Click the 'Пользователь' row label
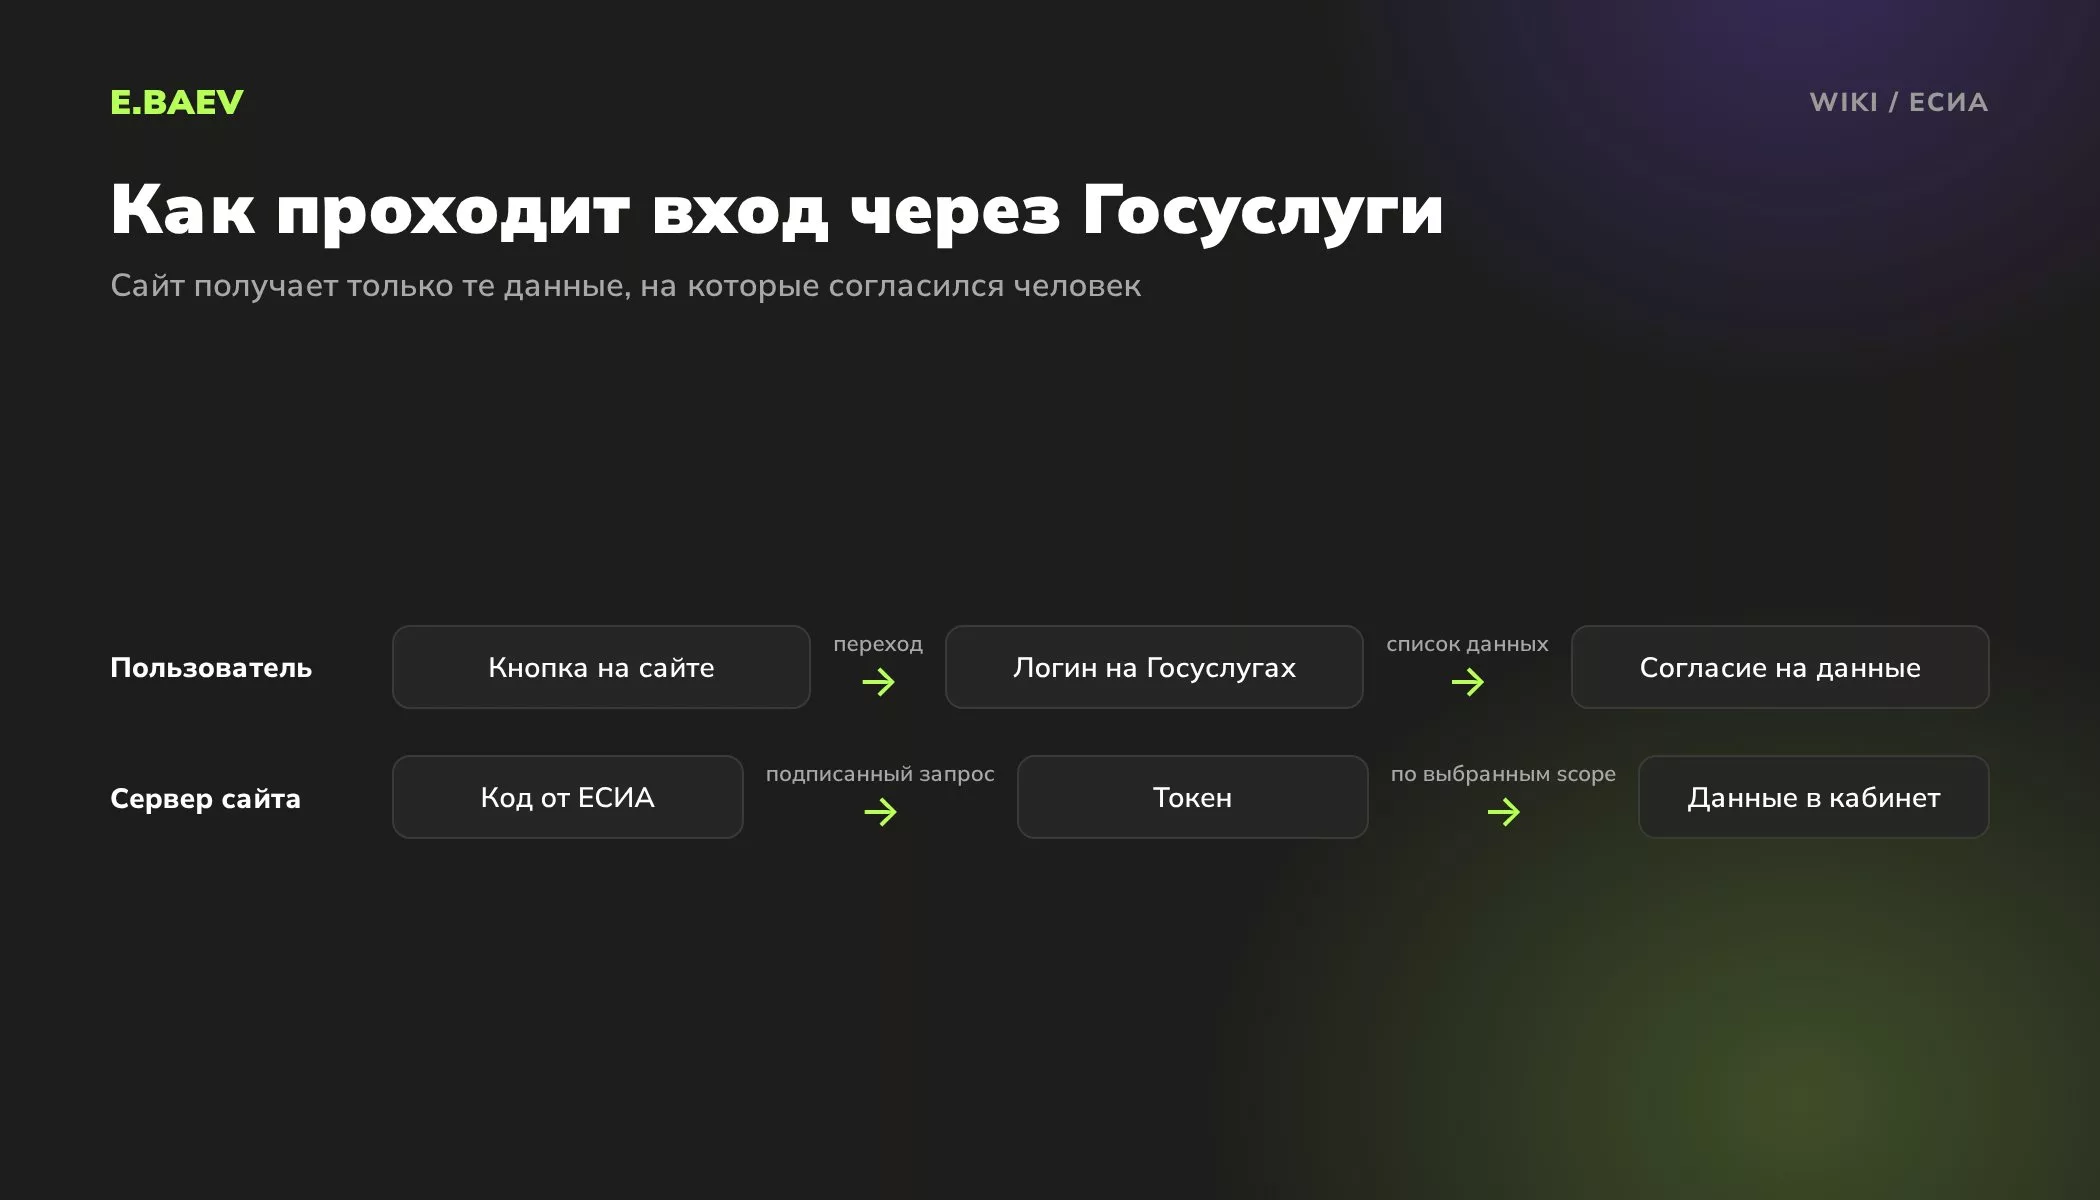Screen dimensions: 2100x1200 point(211,668)
